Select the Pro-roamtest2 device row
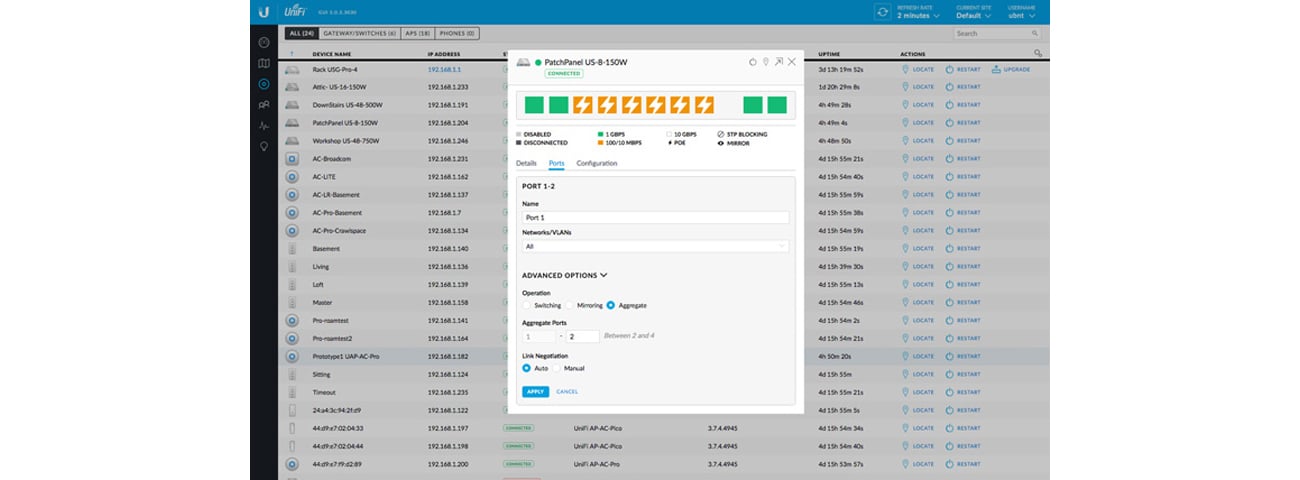1300x480 pixels. pos(666,338)
